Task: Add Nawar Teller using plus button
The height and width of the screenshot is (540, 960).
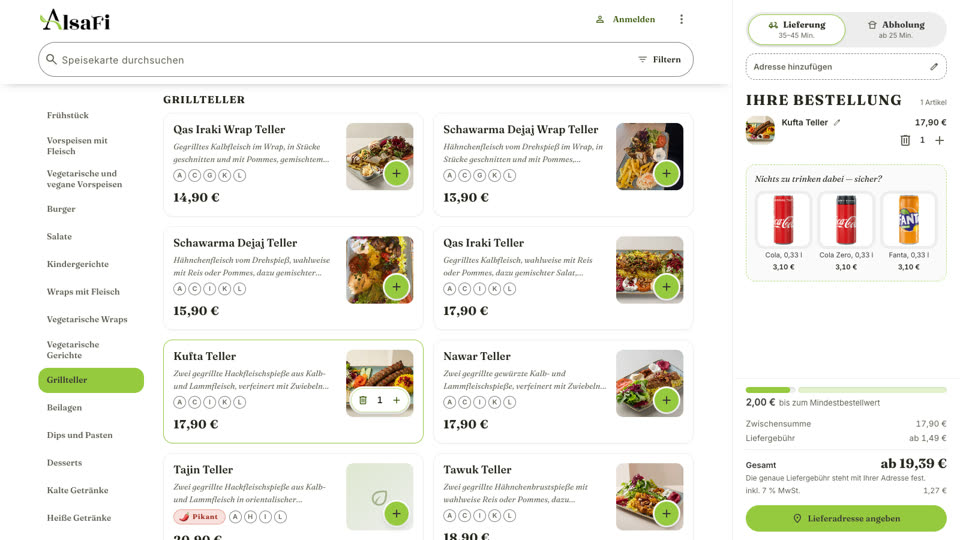Action: (x=666, y=400)
